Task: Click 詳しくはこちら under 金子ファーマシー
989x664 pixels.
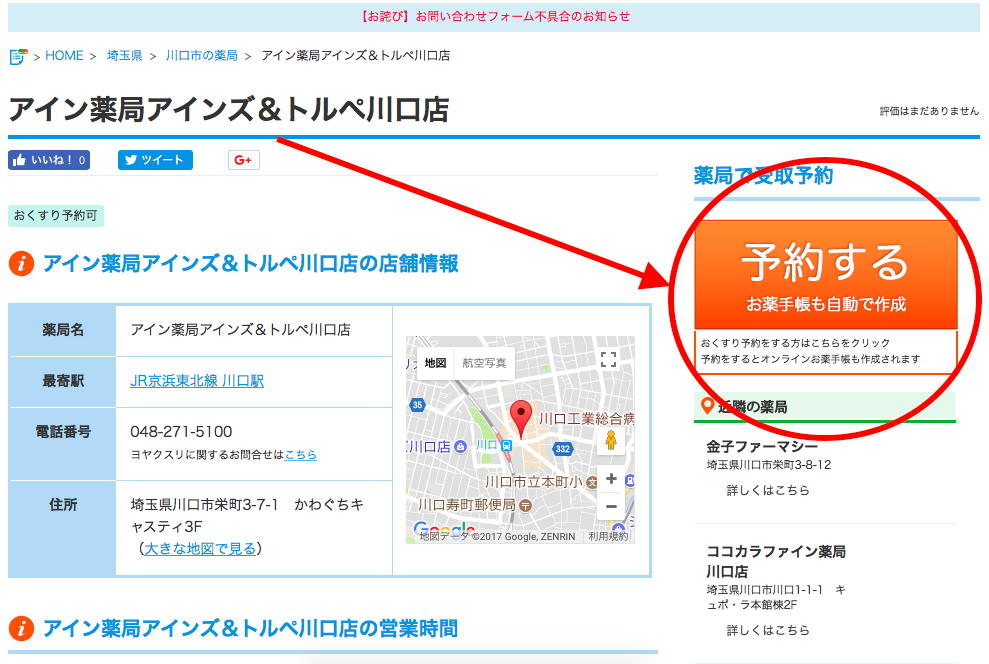Action: (768, 490)
